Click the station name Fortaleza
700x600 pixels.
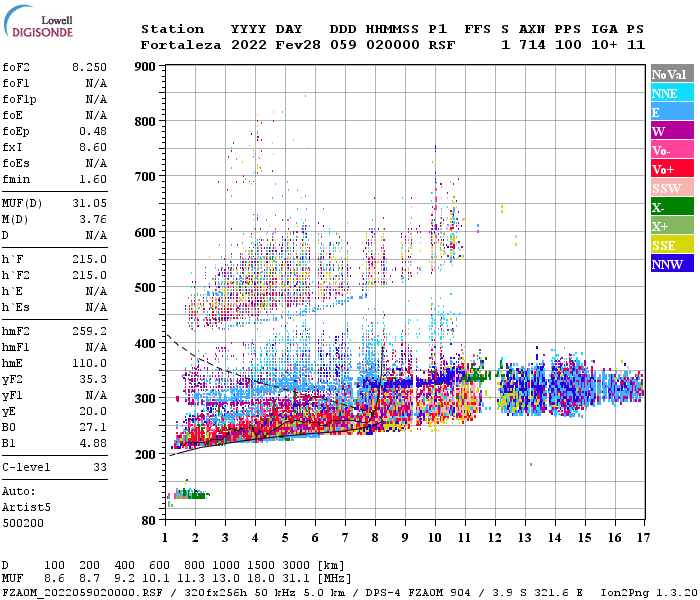tap(181, 45)
